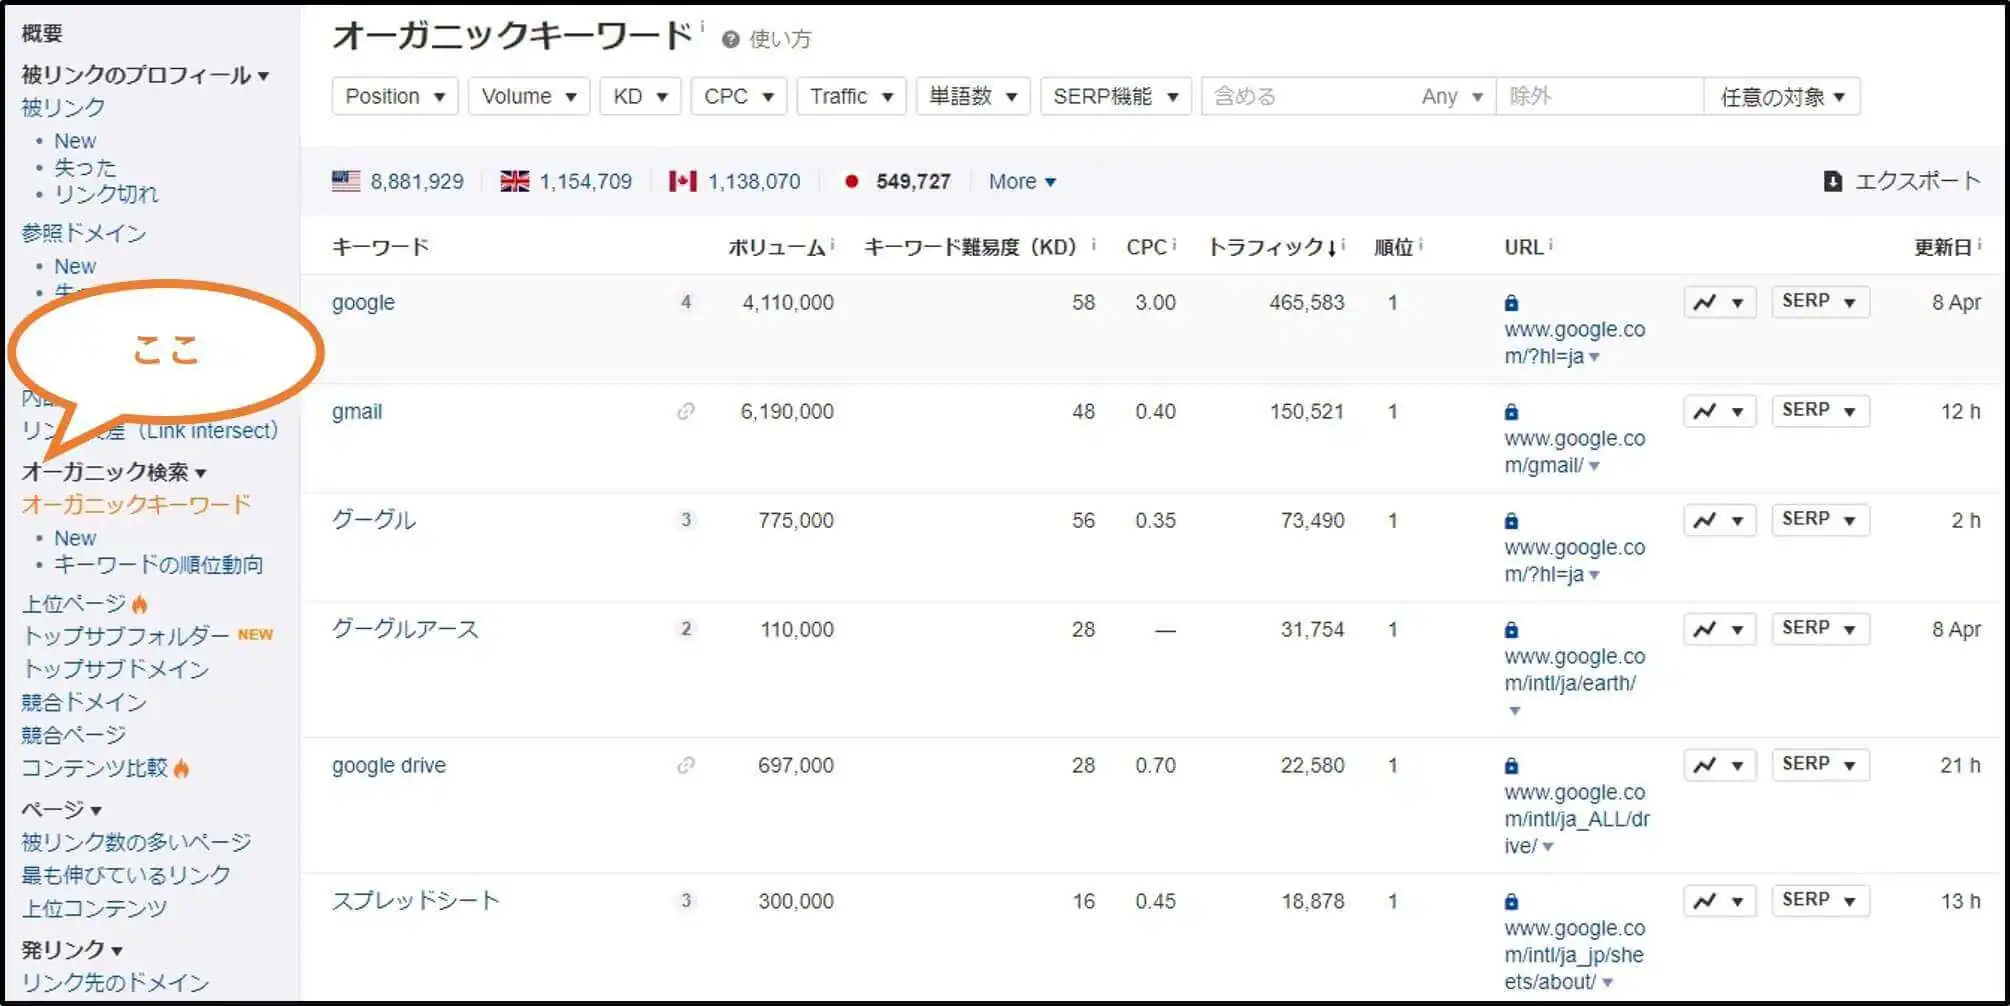Expand URL arrow for www.google.com/gmail/
This screenshot has width=2010, height=1006.
pos(1594,466)
